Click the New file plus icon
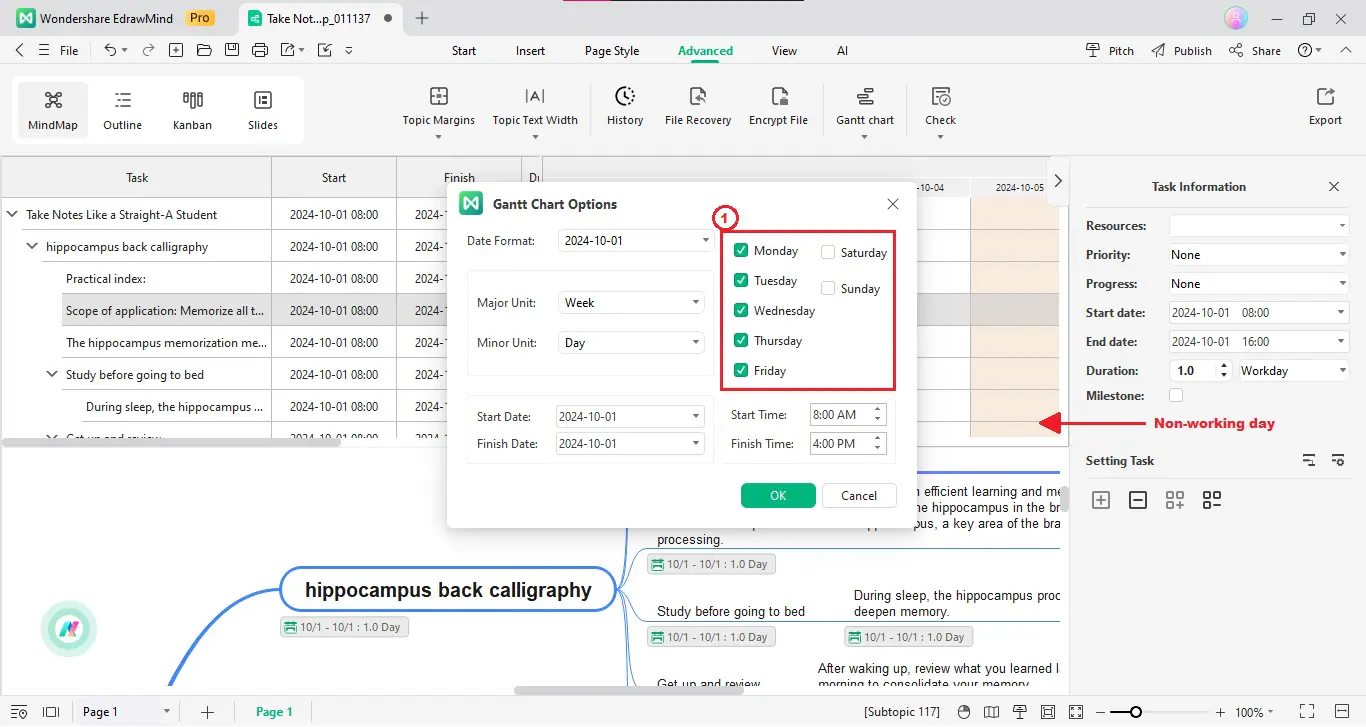Screen dimensions: 1366x727 [x=176, y=50]
